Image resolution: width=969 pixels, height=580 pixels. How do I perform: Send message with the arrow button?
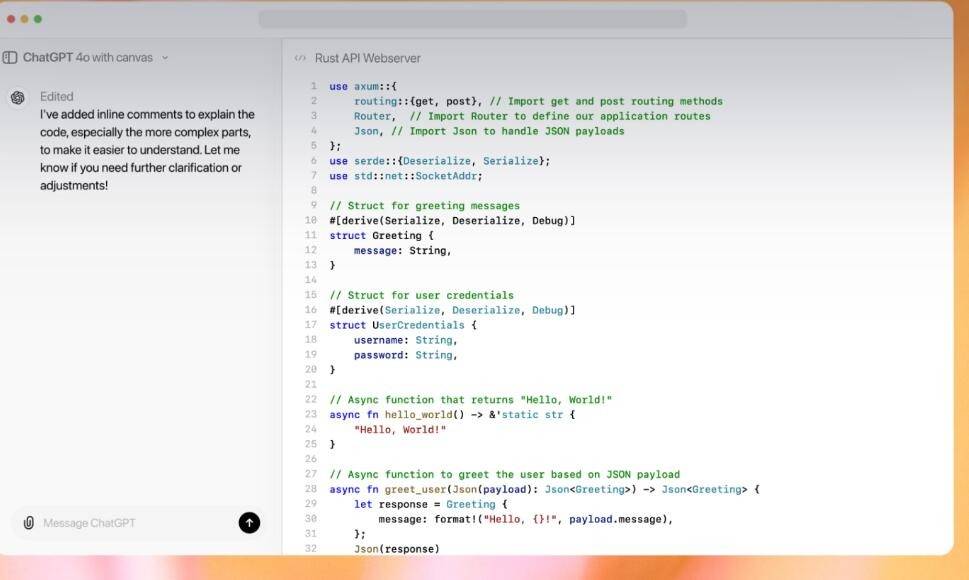click(x=249, y=523)
